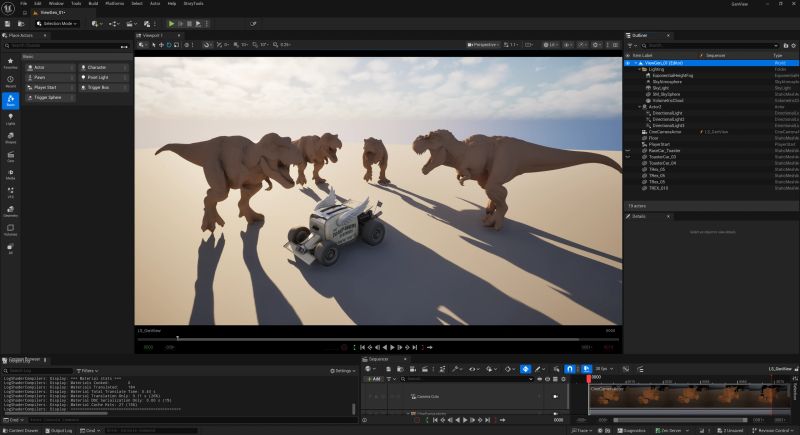Collapse the Lighting folder in Outliner
Screen dimensions: 800x435
click(641, 69)
